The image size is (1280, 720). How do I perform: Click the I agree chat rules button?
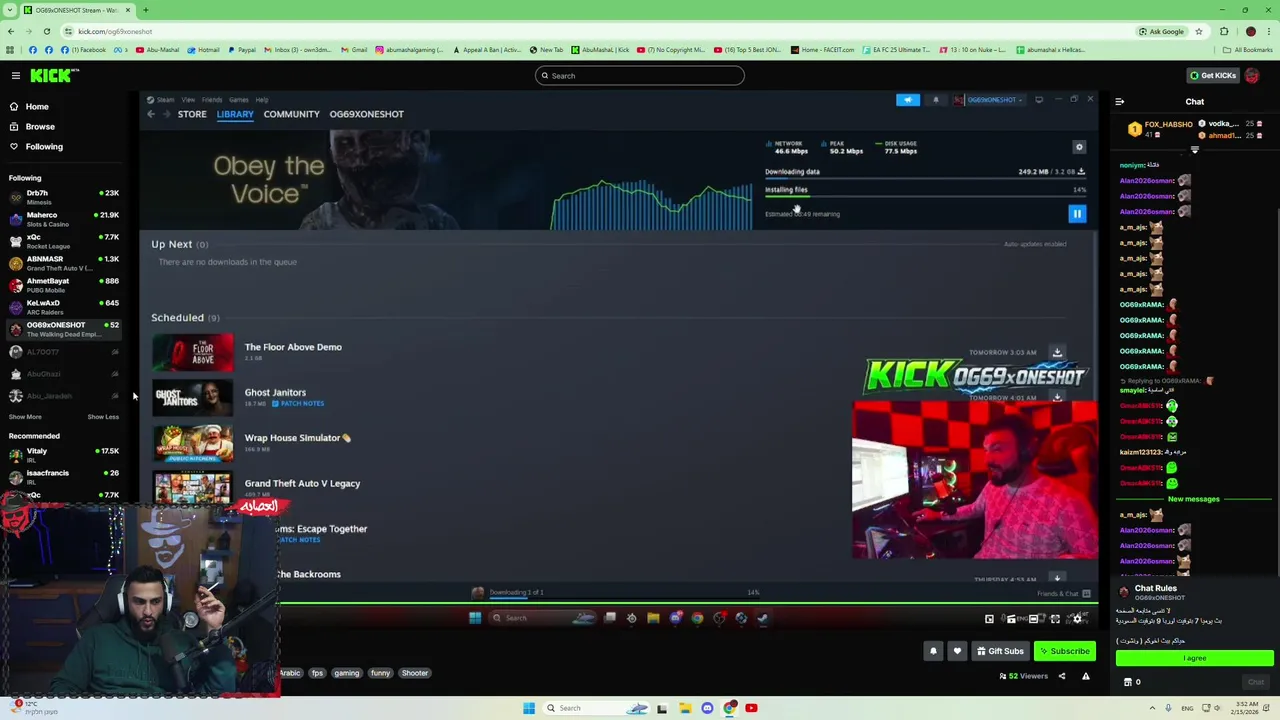pos(1194,658)
